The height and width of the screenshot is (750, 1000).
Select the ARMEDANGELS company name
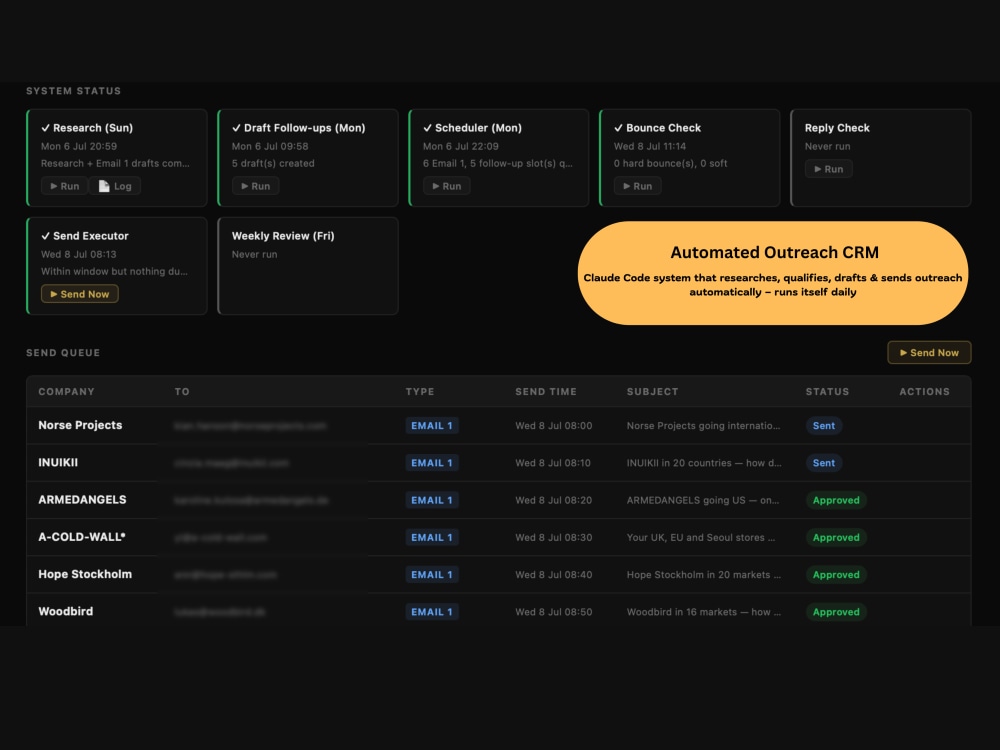[82, 500]
